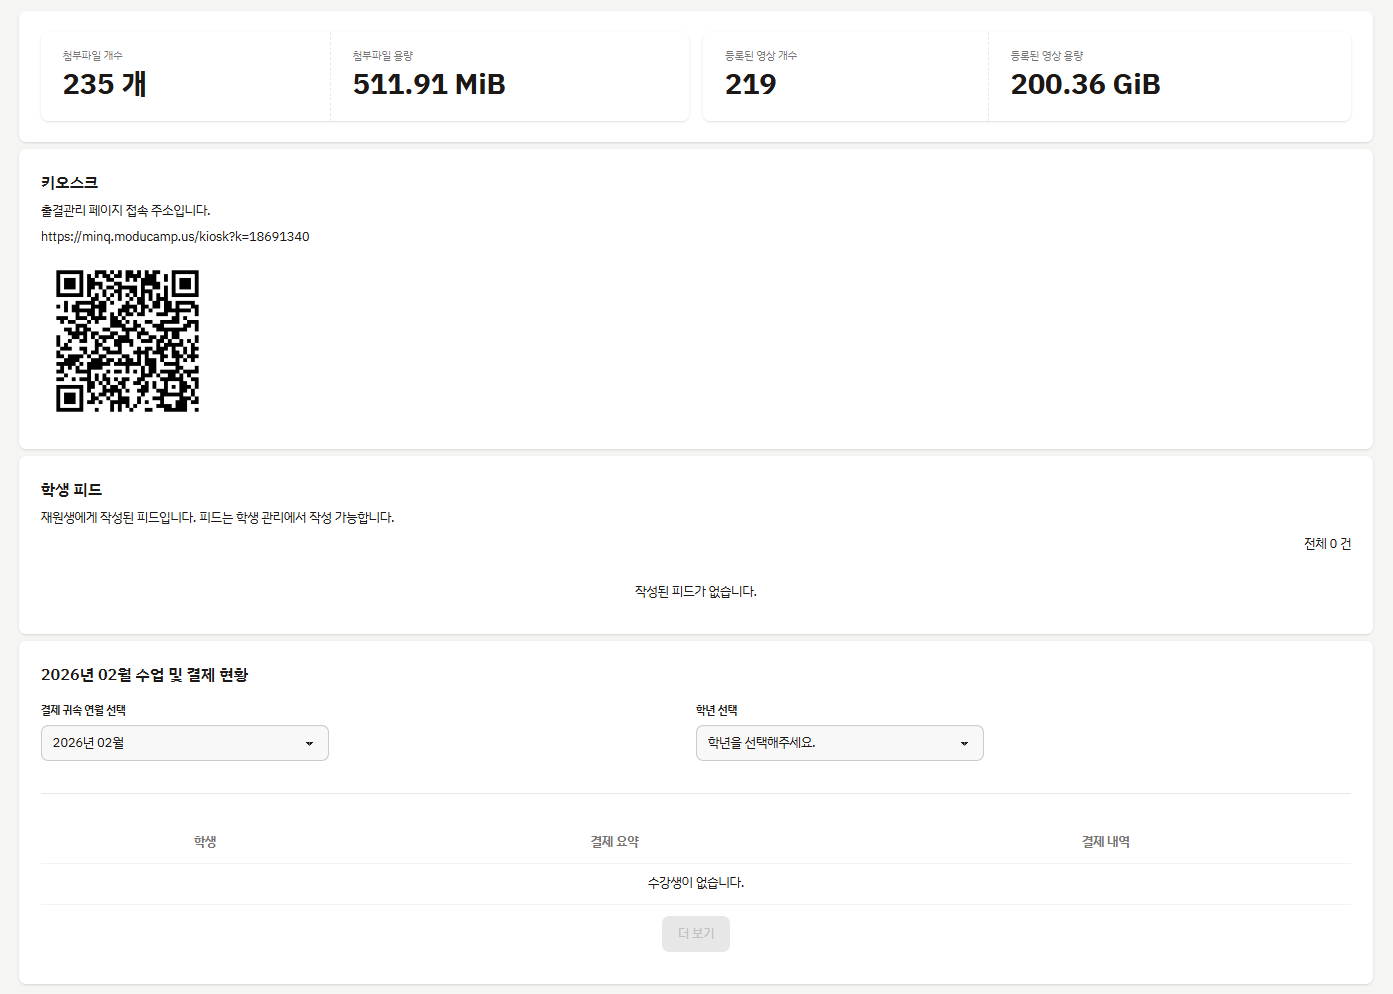Click the arrow on 학년을 선택해주세요 dropdown
The width and height of the screenshot is (1393, 994).
(964, 743)
